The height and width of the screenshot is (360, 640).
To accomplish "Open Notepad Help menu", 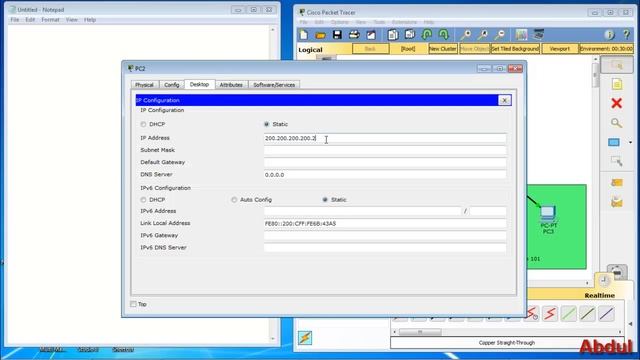I will tap(90, 20).
